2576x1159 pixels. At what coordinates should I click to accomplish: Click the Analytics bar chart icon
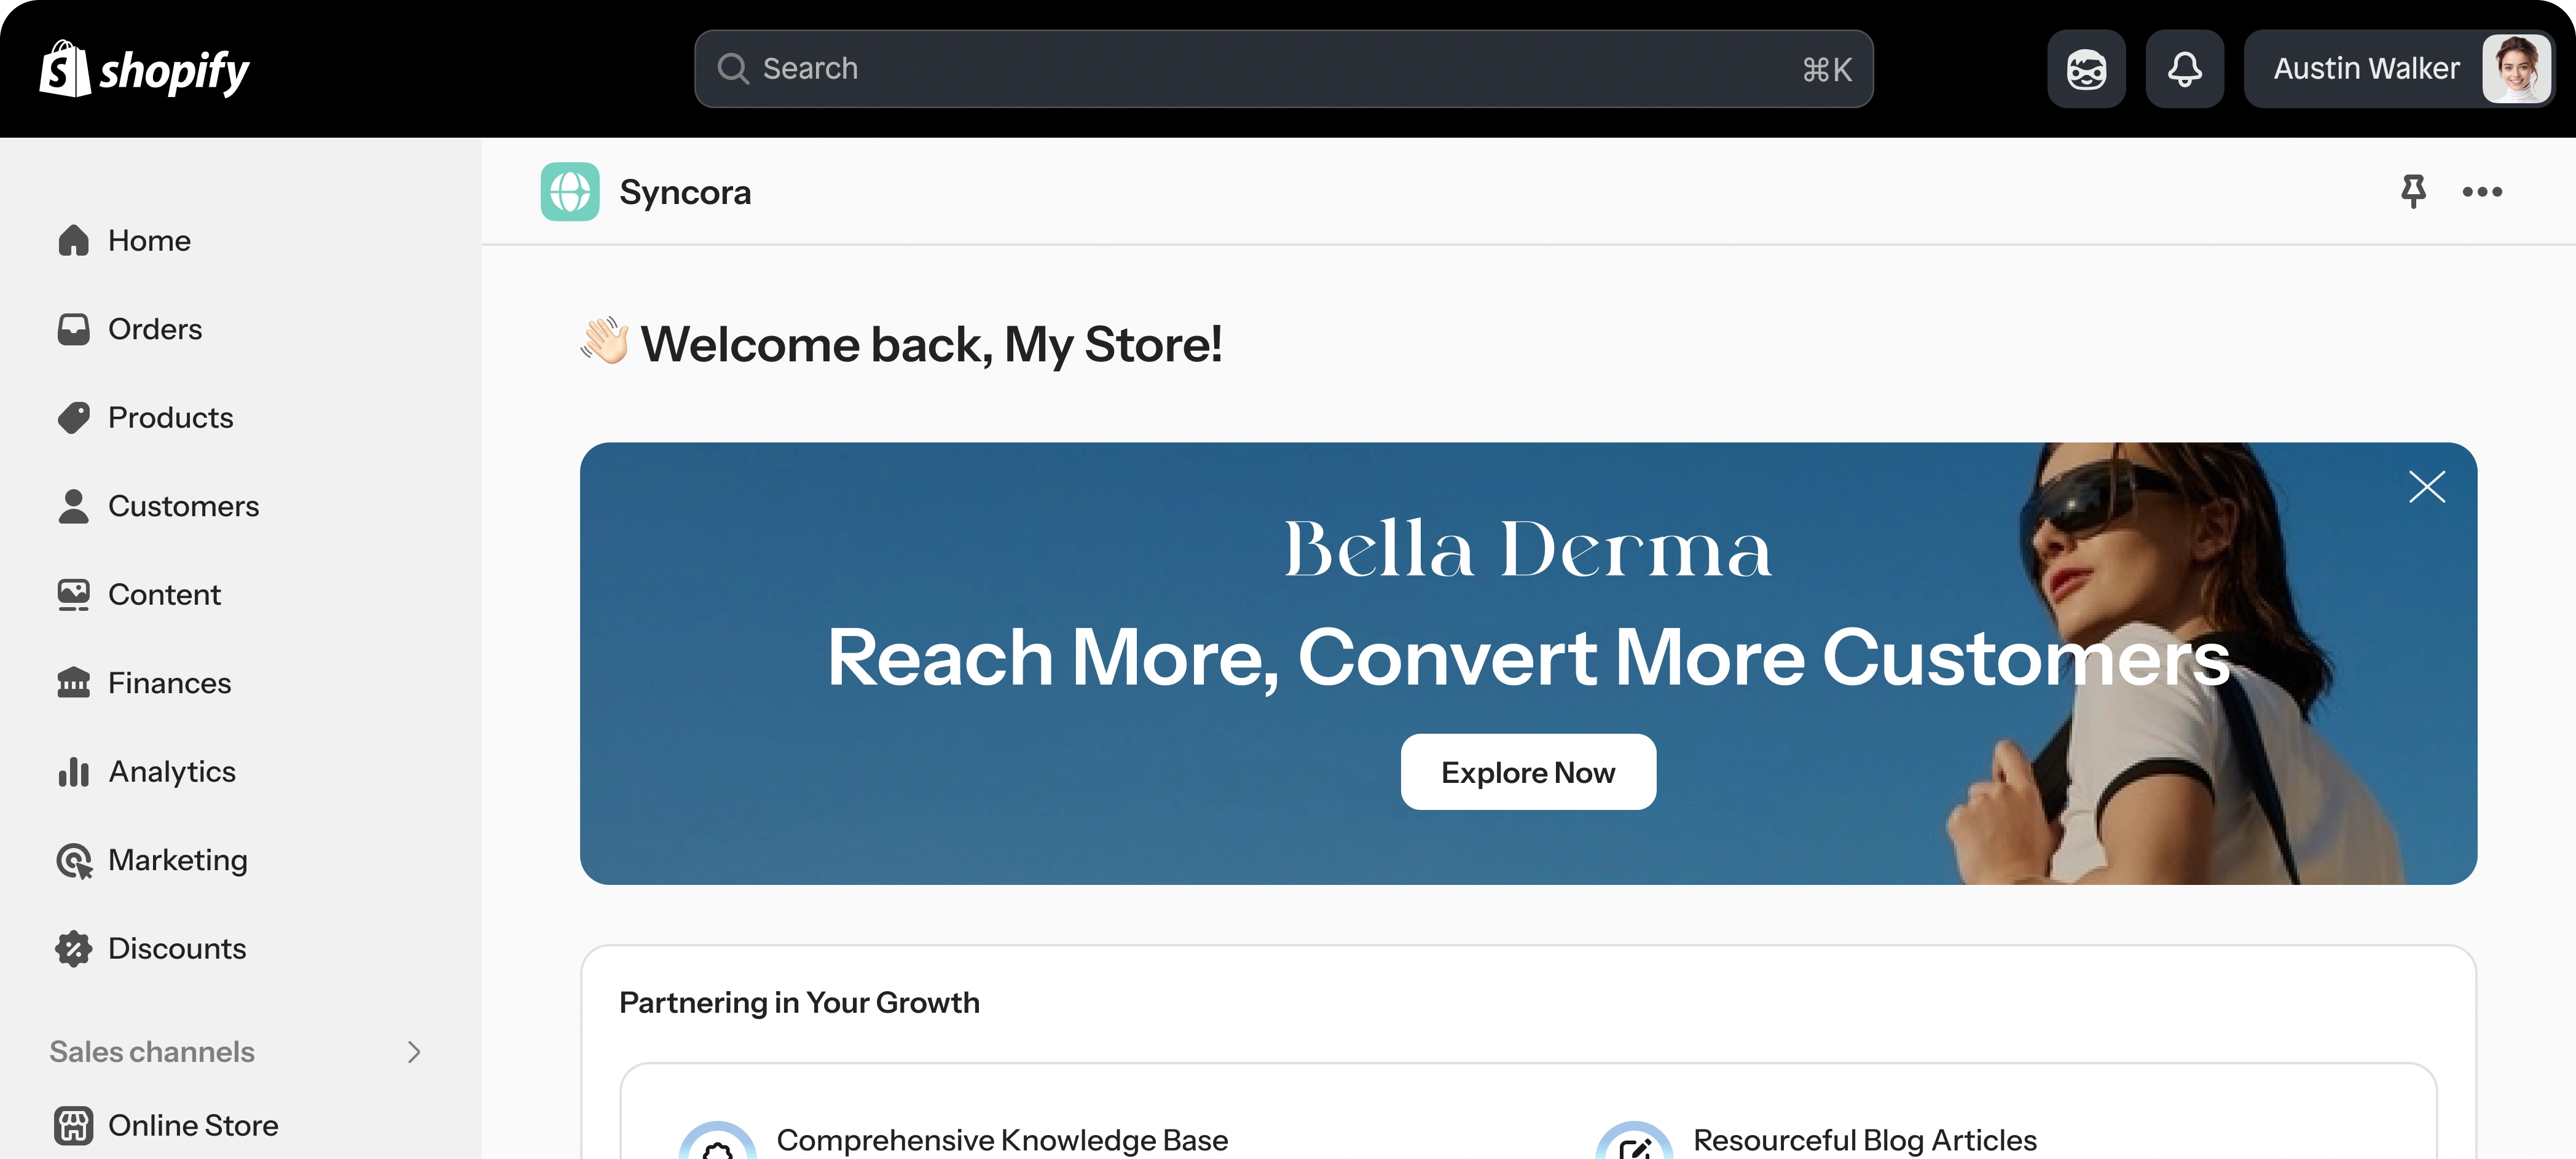click(x=73, y=772)
